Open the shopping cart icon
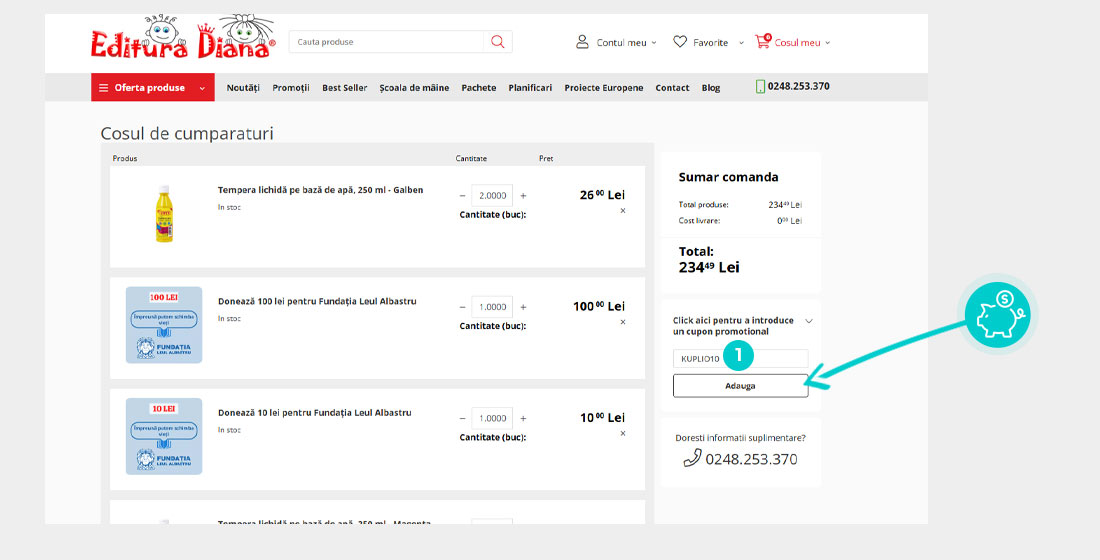This screenshot has width=1100, height=560. tap(763, 42)
